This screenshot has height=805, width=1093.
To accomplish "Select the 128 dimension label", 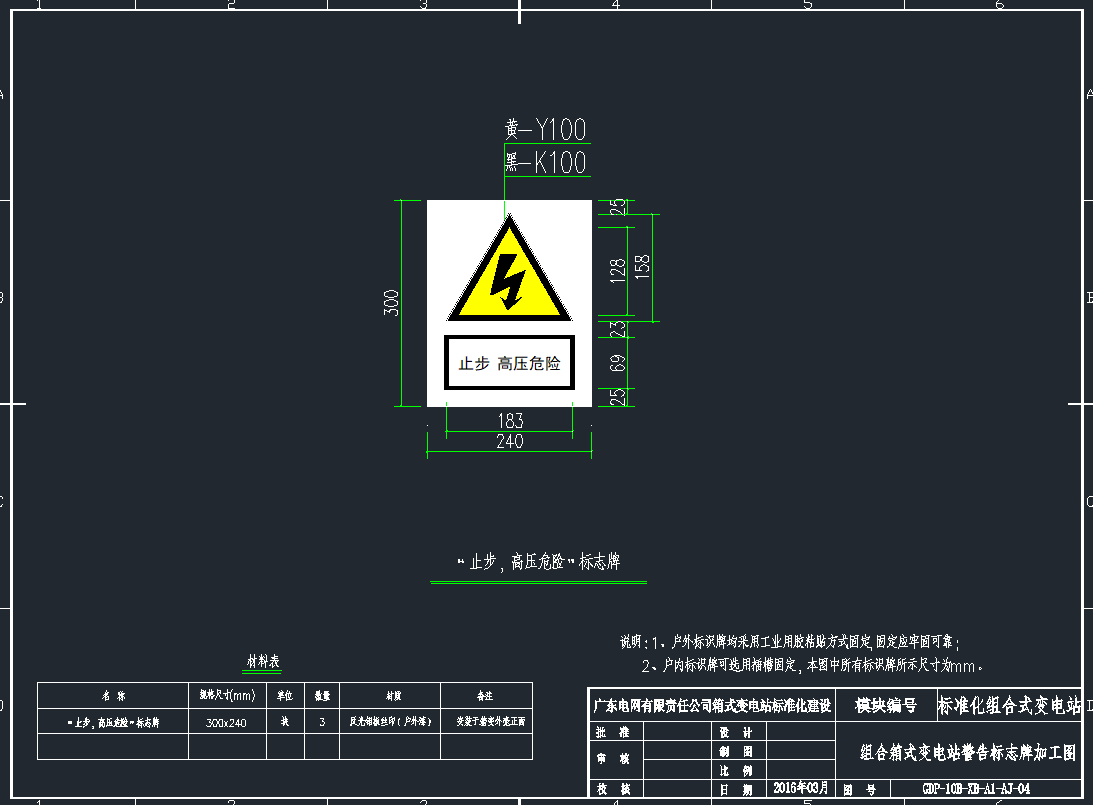I will tap(618, 269).
